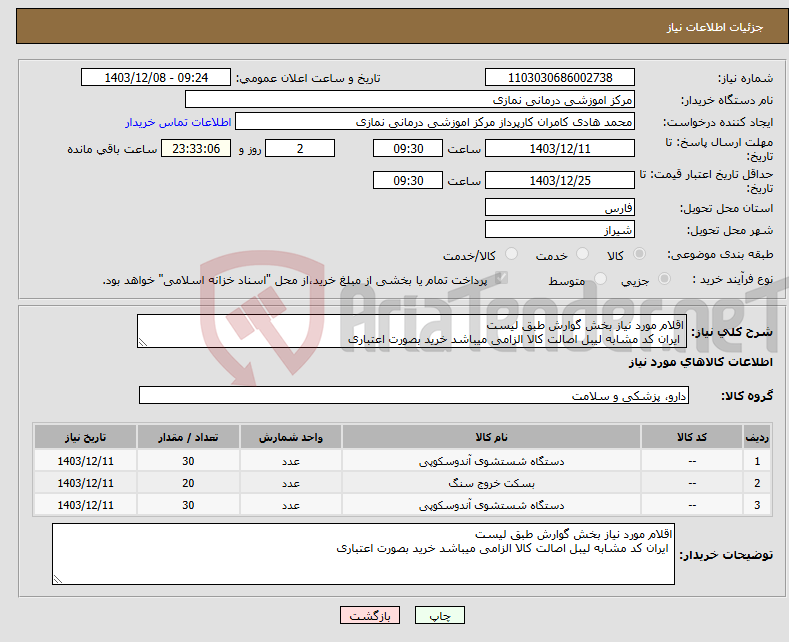Click the ردیف column header

757,437
